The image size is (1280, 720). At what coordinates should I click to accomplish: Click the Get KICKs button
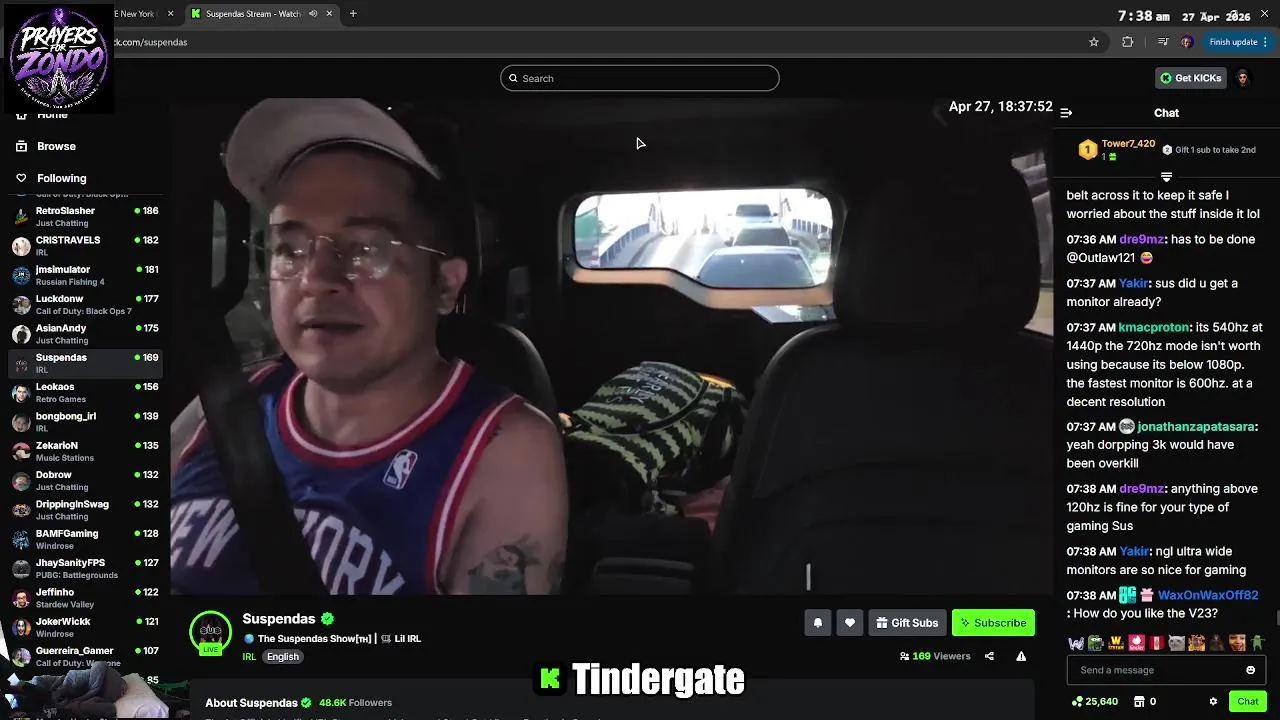click(1190, 78)
